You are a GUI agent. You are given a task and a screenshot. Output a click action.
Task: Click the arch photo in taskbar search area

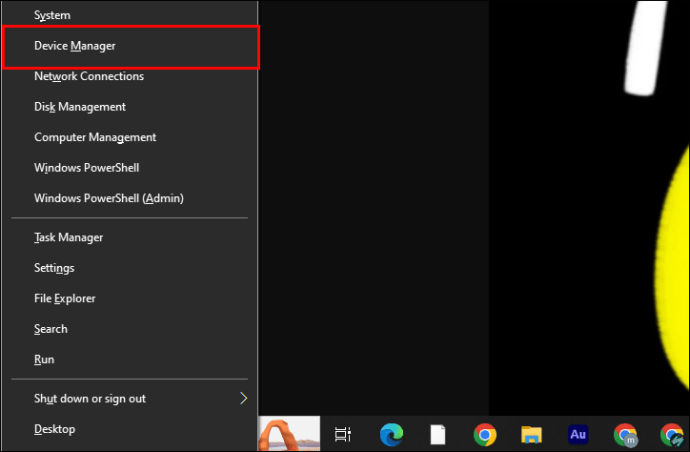[289, 434]
